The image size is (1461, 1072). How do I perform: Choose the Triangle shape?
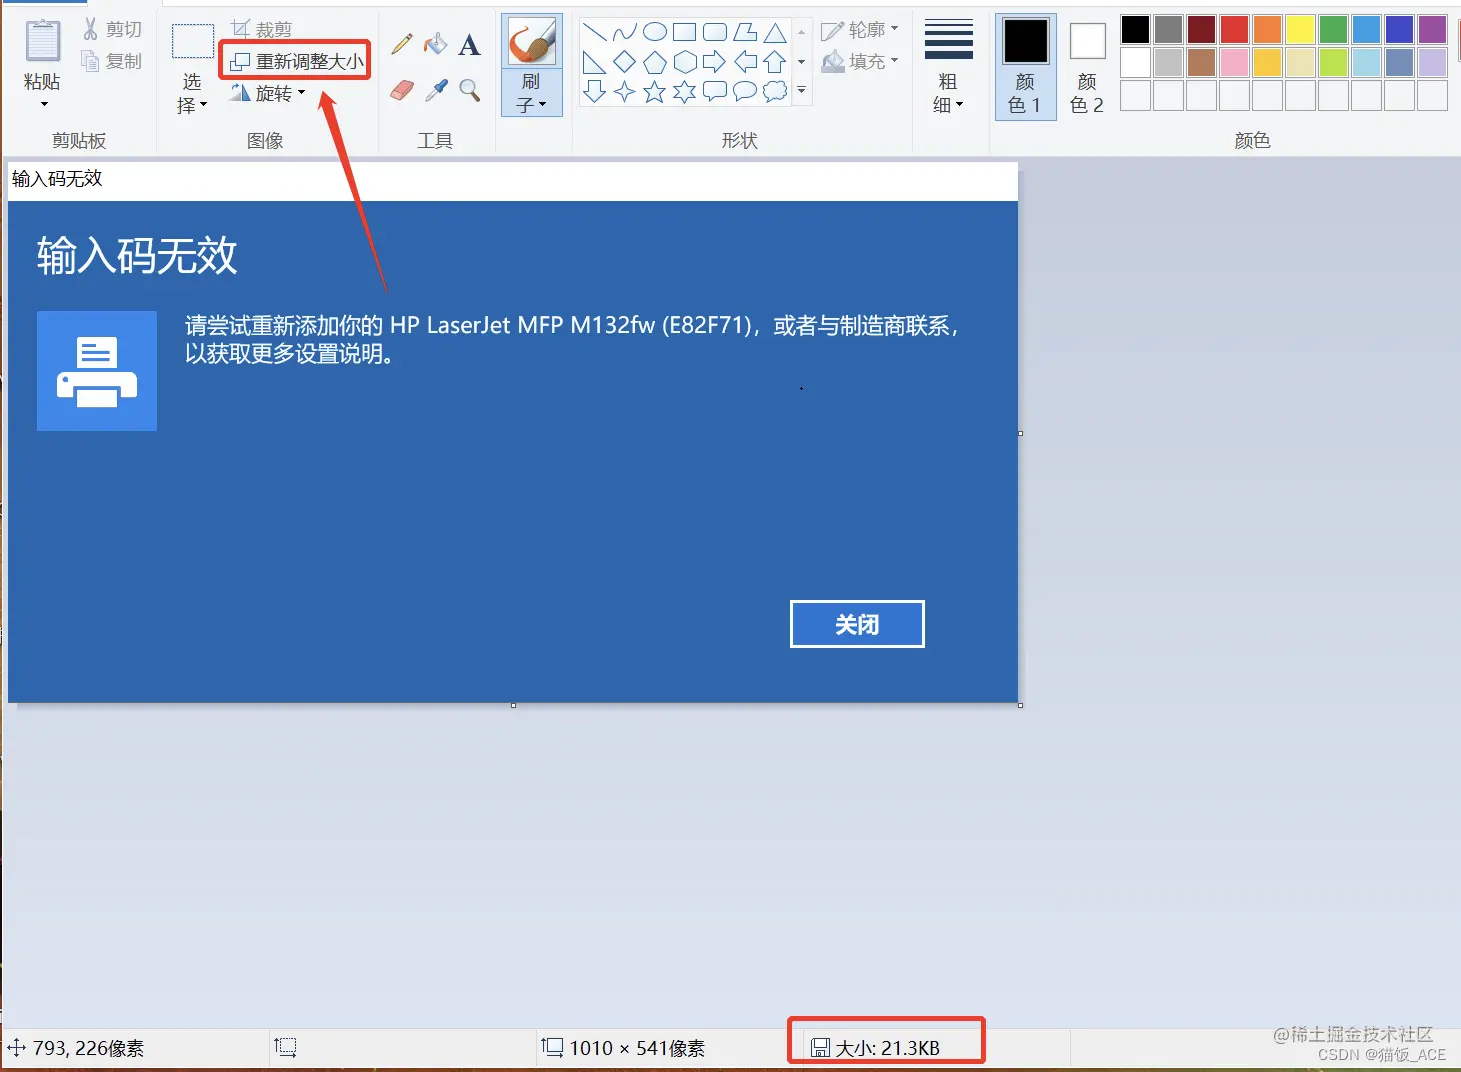[774, 32]
